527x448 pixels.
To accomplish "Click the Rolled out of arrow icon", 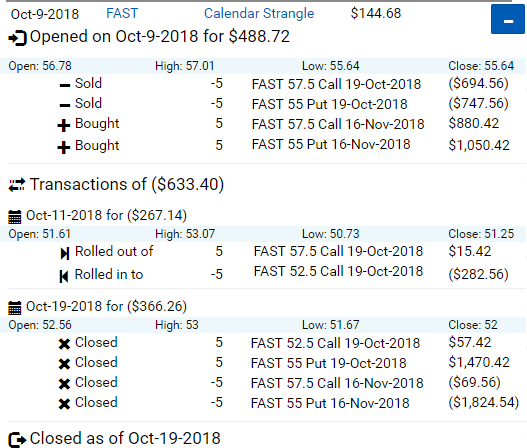I will pyautogui.click(x=65, y=253).
